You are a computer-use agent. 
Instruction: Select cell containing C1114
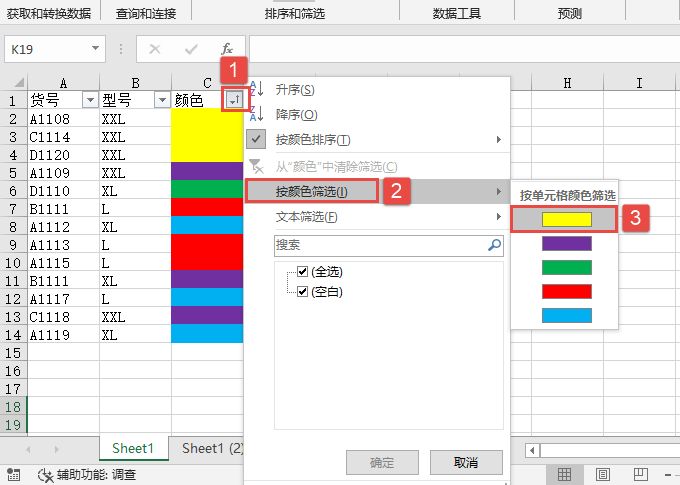pos(63,137)
